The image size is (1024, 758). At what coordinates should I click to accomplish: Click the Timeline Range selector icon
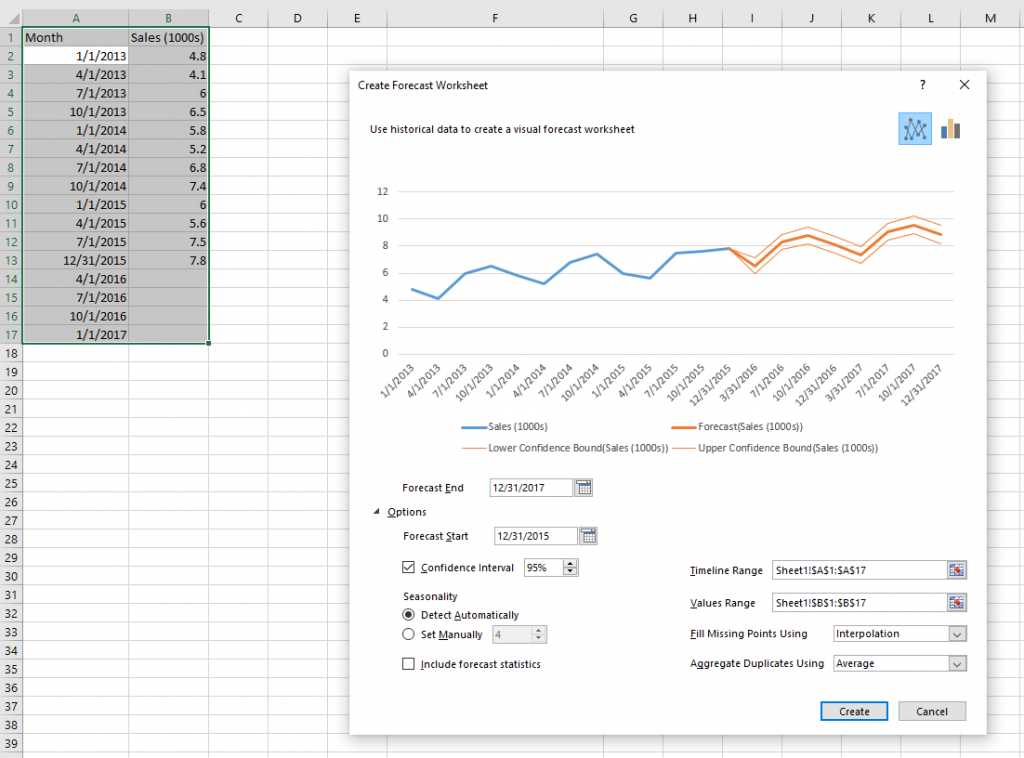pos(957,570)
